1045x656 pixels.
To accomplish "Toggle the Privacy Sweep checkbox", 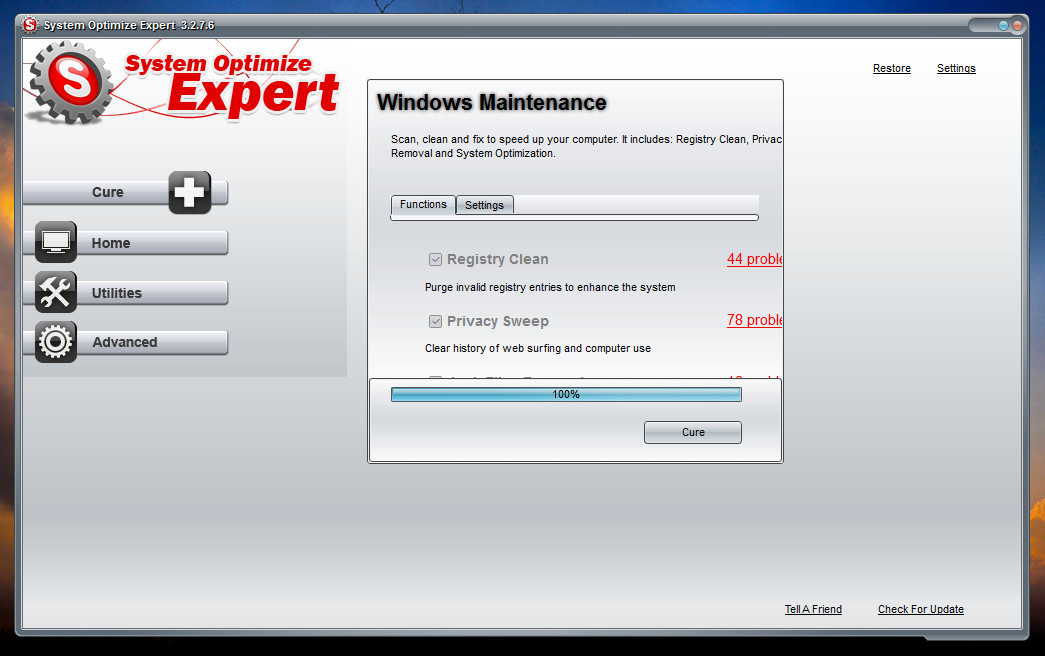I will [x=435, y=321].
